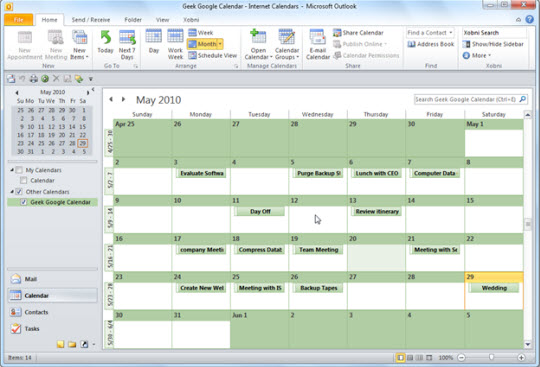Image resolution: width=540 pixels, height=367 pixels.
Task: Go to next month in mini calendar
Action: 88,92
